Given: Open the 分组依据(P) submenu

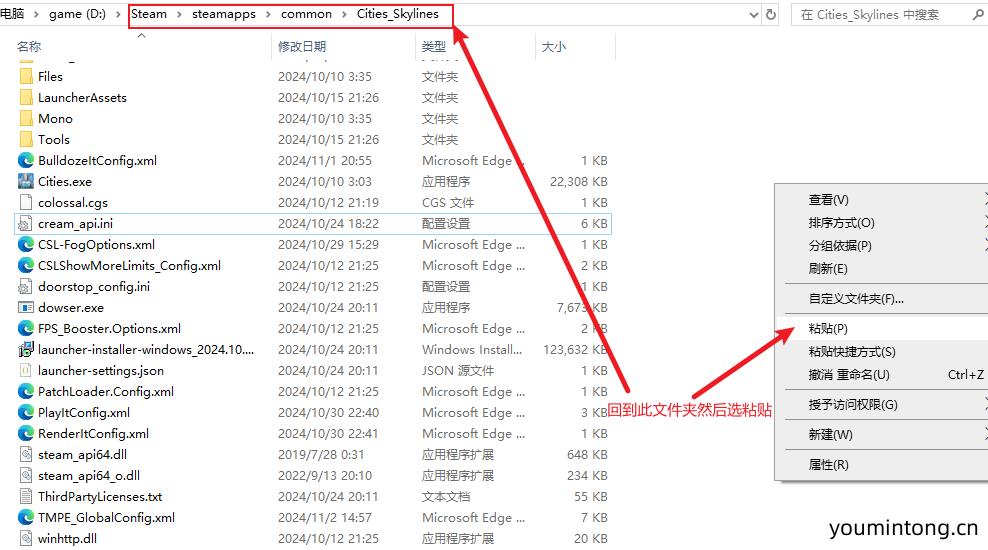Looking at the screenshot, I should pyautogui.click(x=882, y=246).
